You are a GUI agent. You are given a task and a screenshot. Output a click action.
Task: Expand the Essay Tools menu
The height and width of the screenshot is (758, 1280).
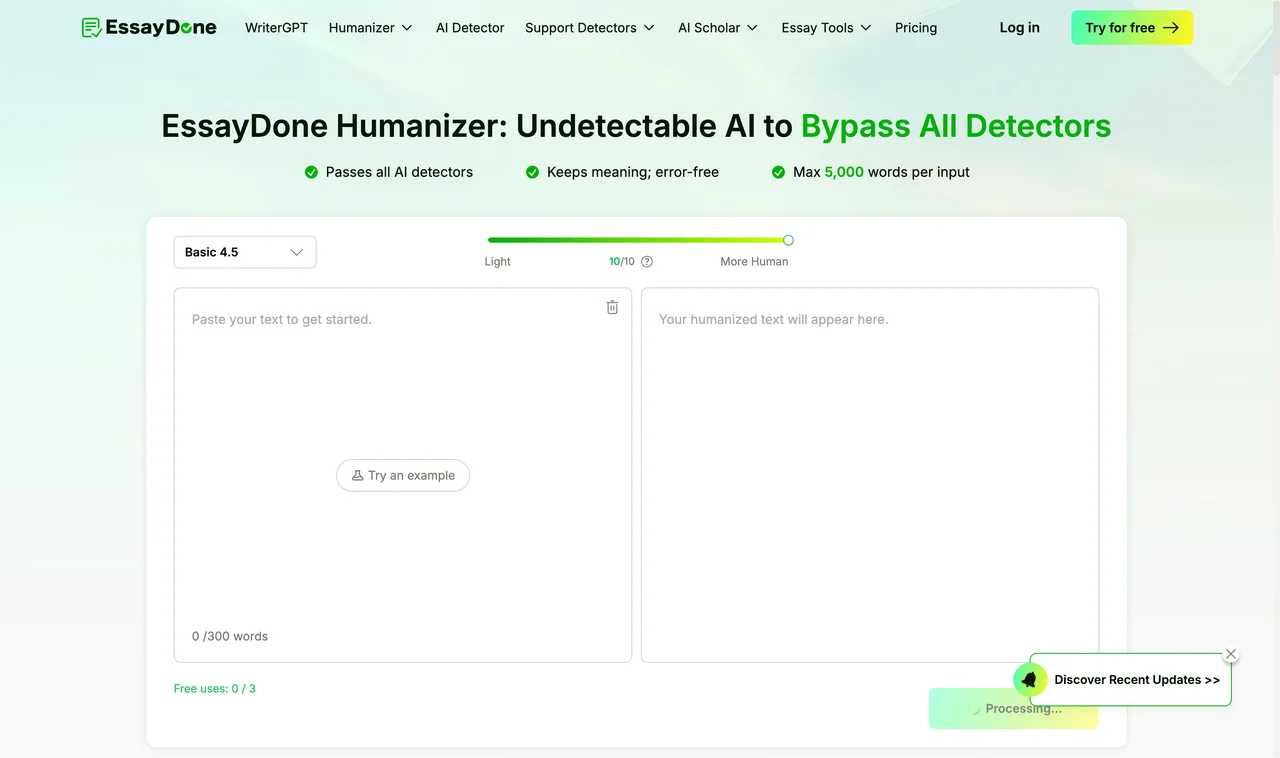827,28
